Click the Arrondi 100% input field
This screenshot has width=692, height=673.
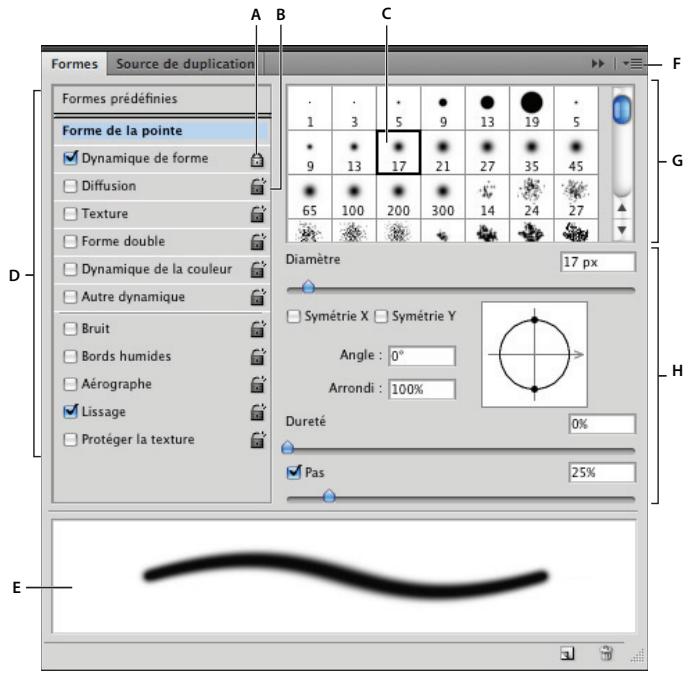[x=421, y=389]
